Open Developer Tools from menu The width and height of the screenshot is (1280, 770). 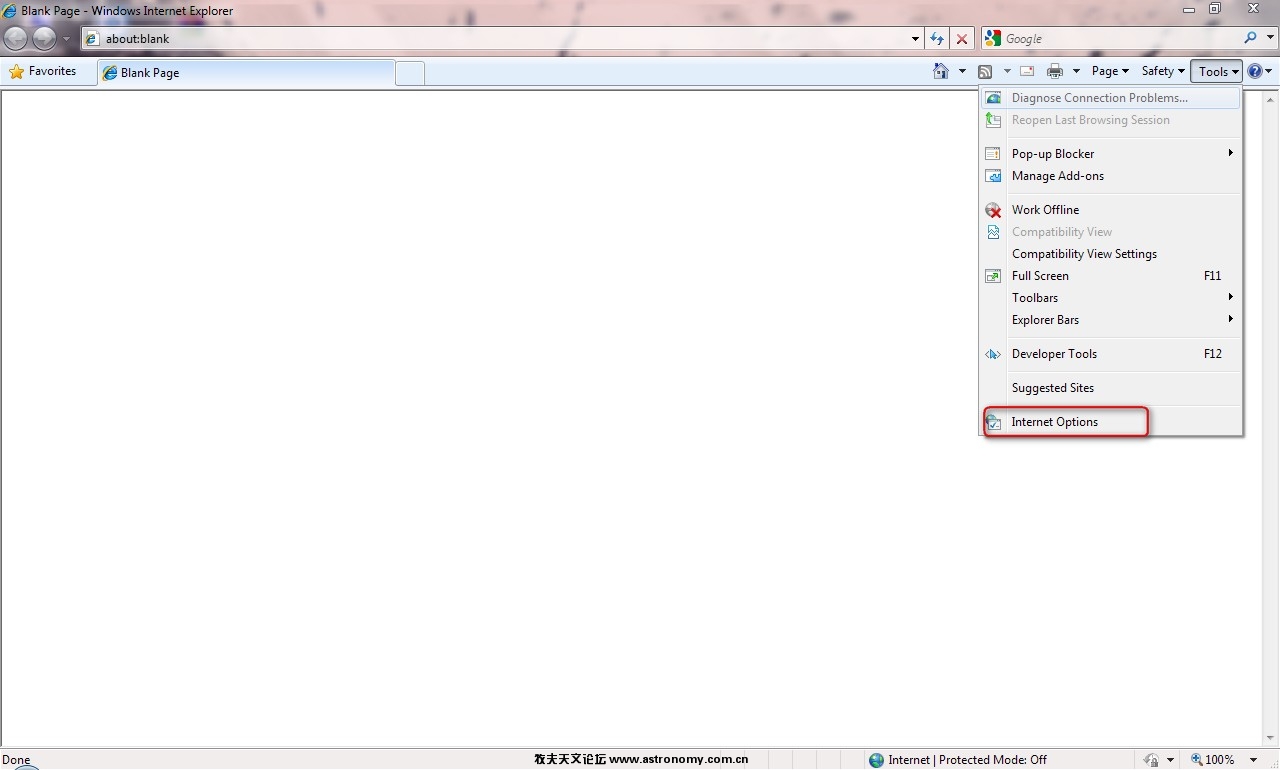[1111, 354]
